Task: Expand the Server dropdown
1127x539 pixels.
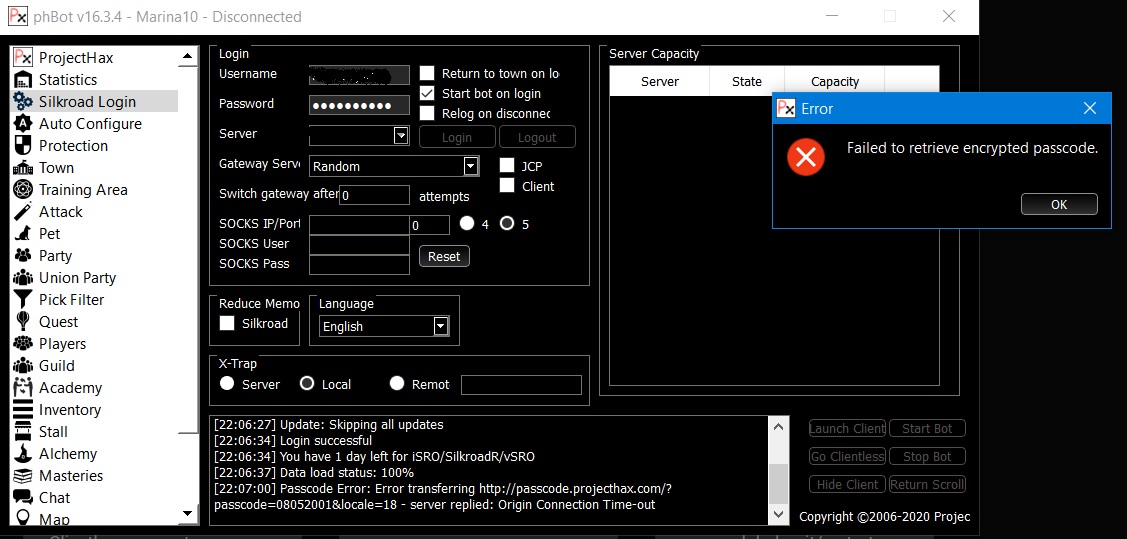Action: 401,136
